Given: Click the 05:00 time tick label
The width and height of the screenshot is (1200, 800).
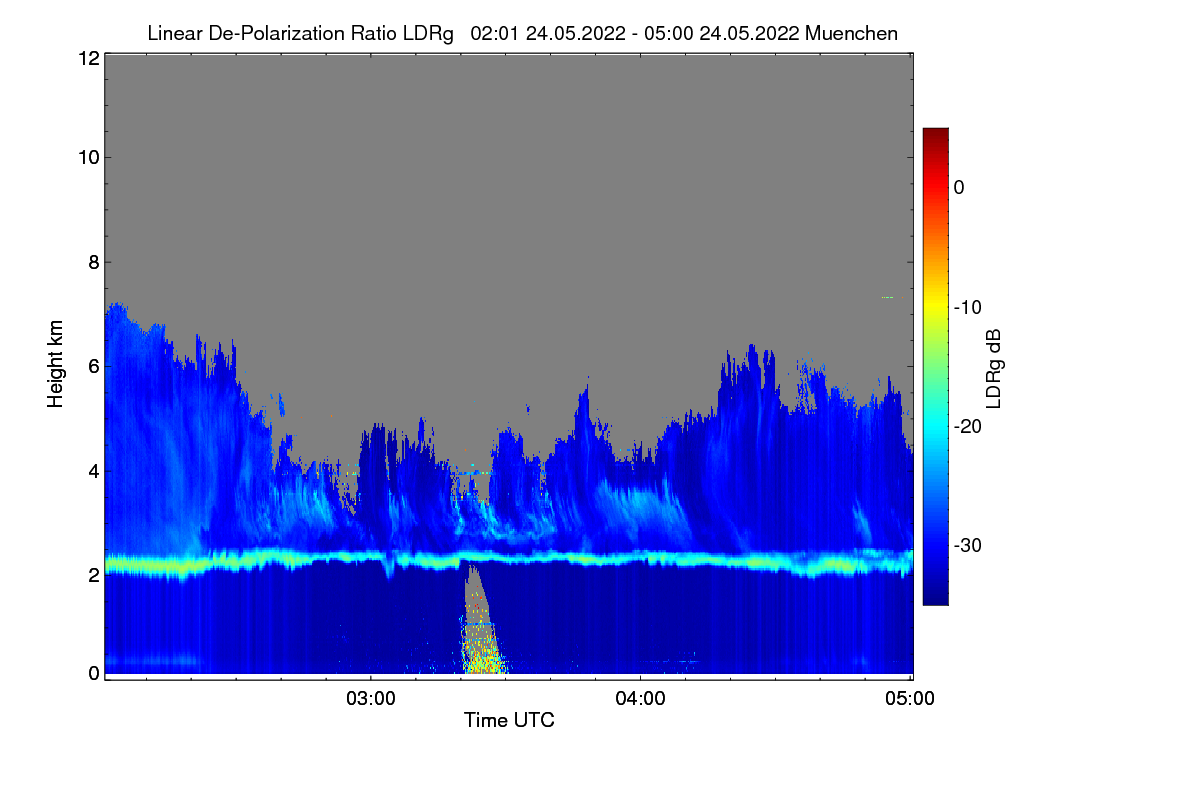Looking at the screenshot, I should coord(910,699).
